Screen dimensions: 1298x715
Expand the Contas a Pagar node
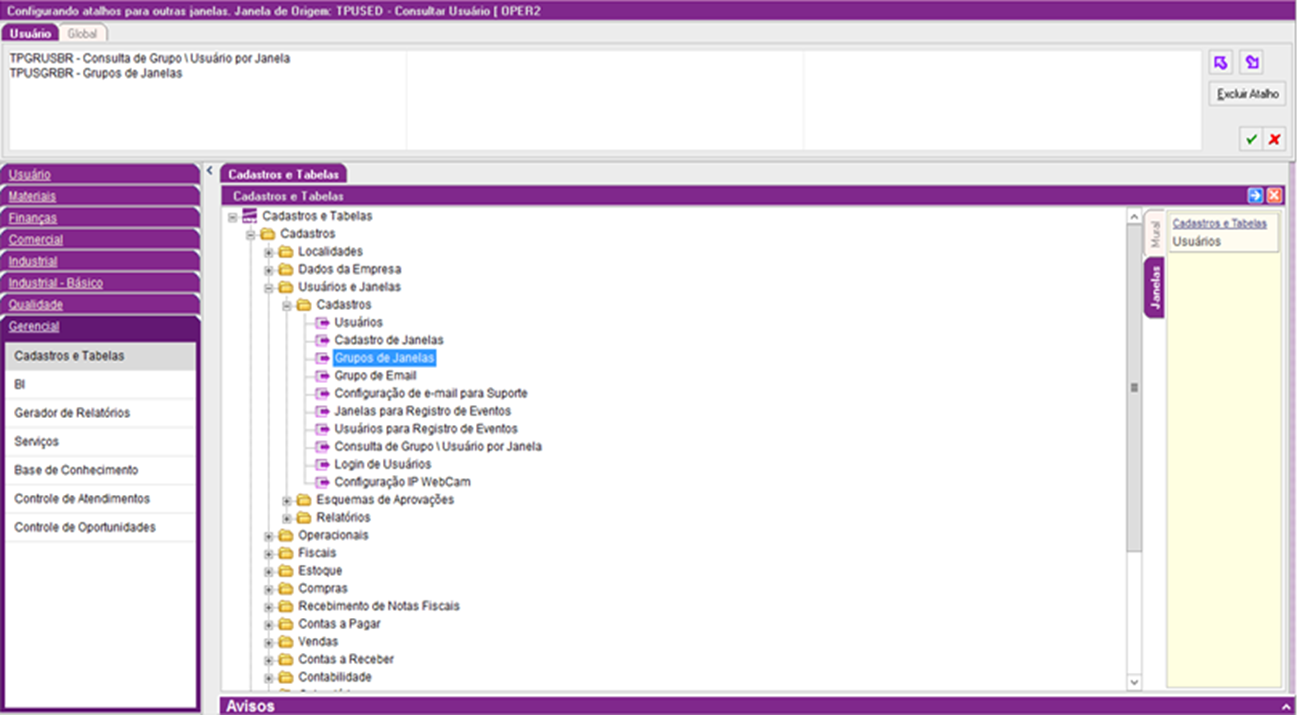[268, 624]
